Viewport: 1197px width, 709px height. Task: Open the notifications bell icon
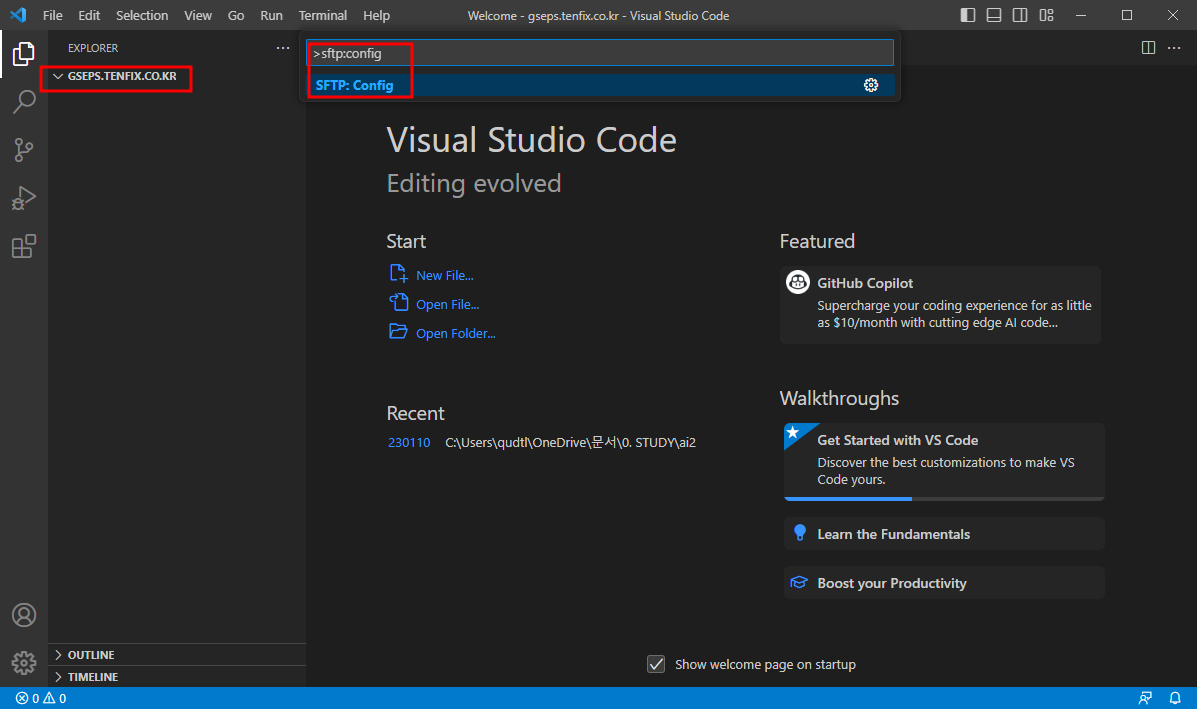[x=1175, y=698]
